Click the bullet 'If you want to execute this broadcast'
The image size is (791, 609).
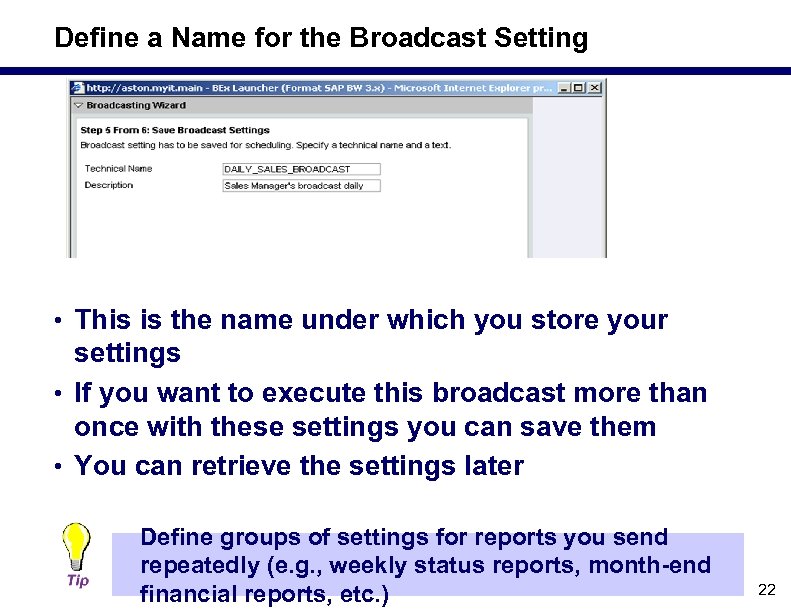(390, 409)
